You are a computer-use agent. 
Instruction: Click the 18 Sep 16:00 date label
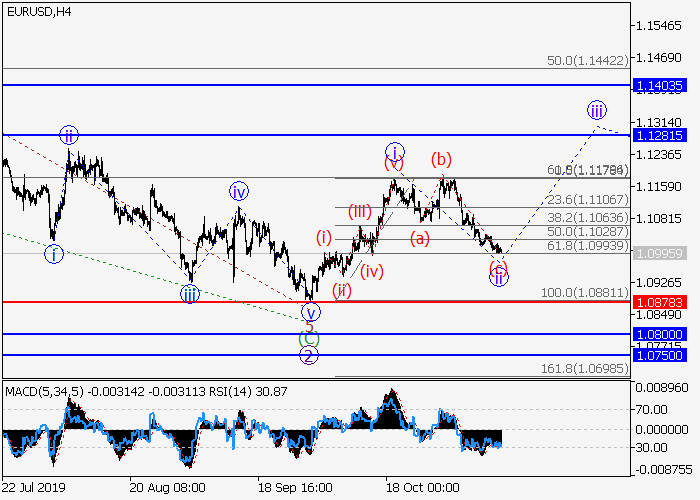pyautogui.click(x=296, y=489)
